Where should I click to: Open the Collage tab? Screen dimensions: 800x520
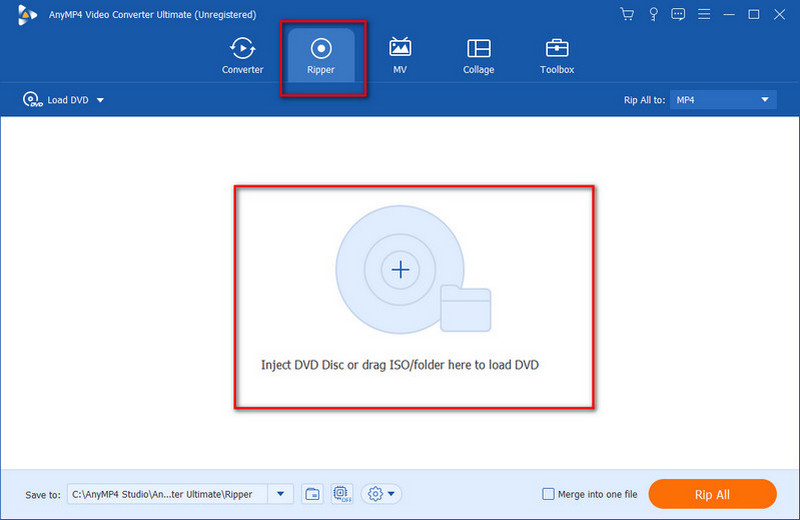pos(478,55)
